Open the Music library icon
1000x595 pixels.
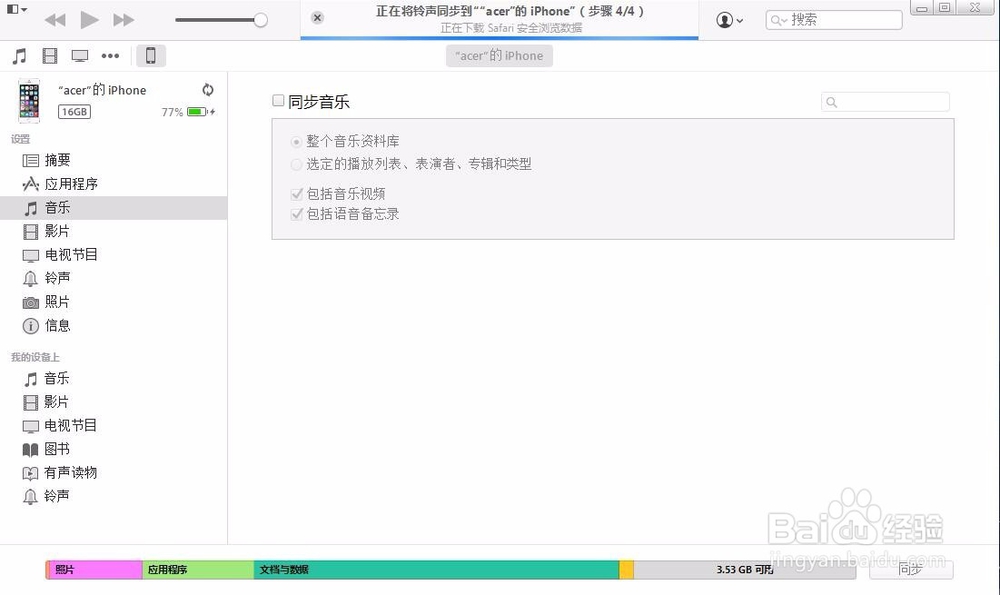click(x=20, y=56)
